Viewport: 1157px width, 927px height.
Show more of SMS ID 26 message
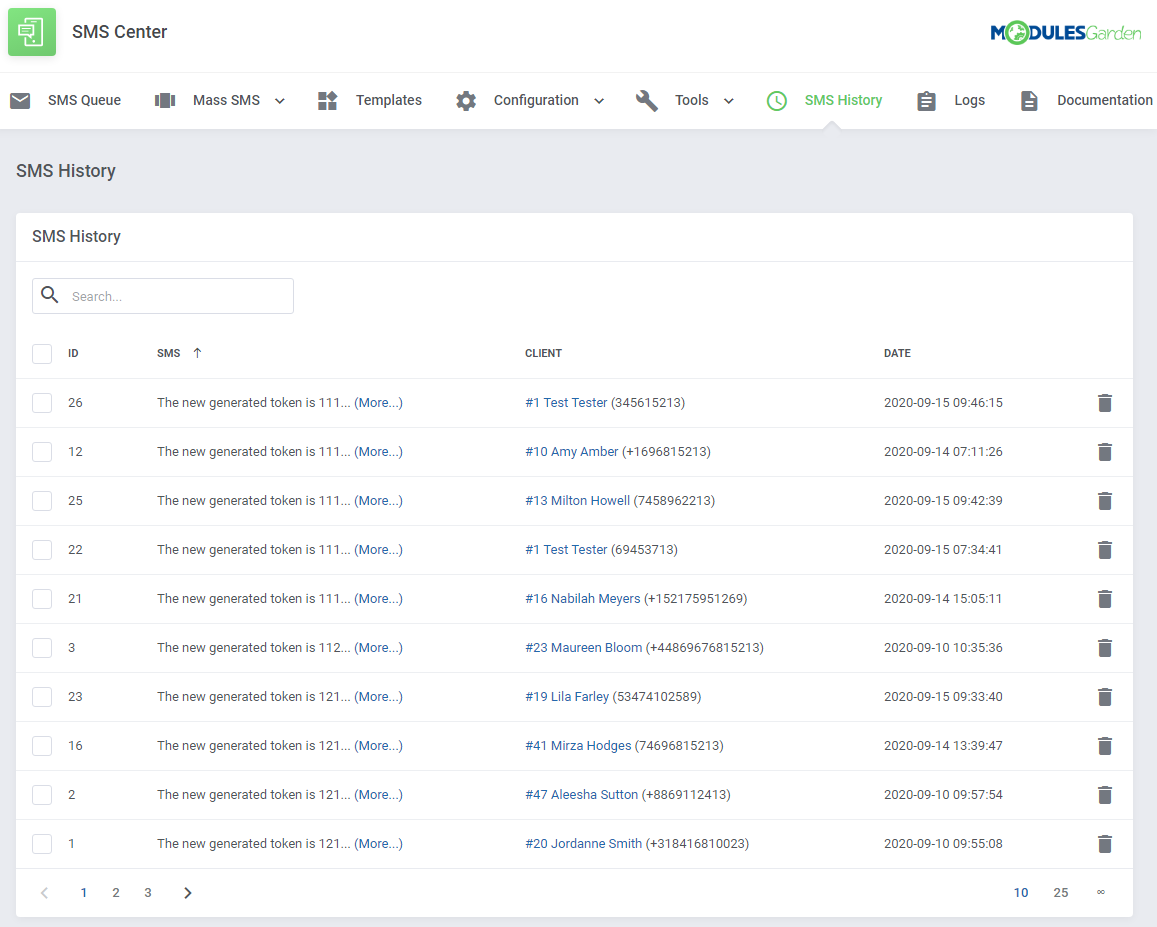click(379, 402)
